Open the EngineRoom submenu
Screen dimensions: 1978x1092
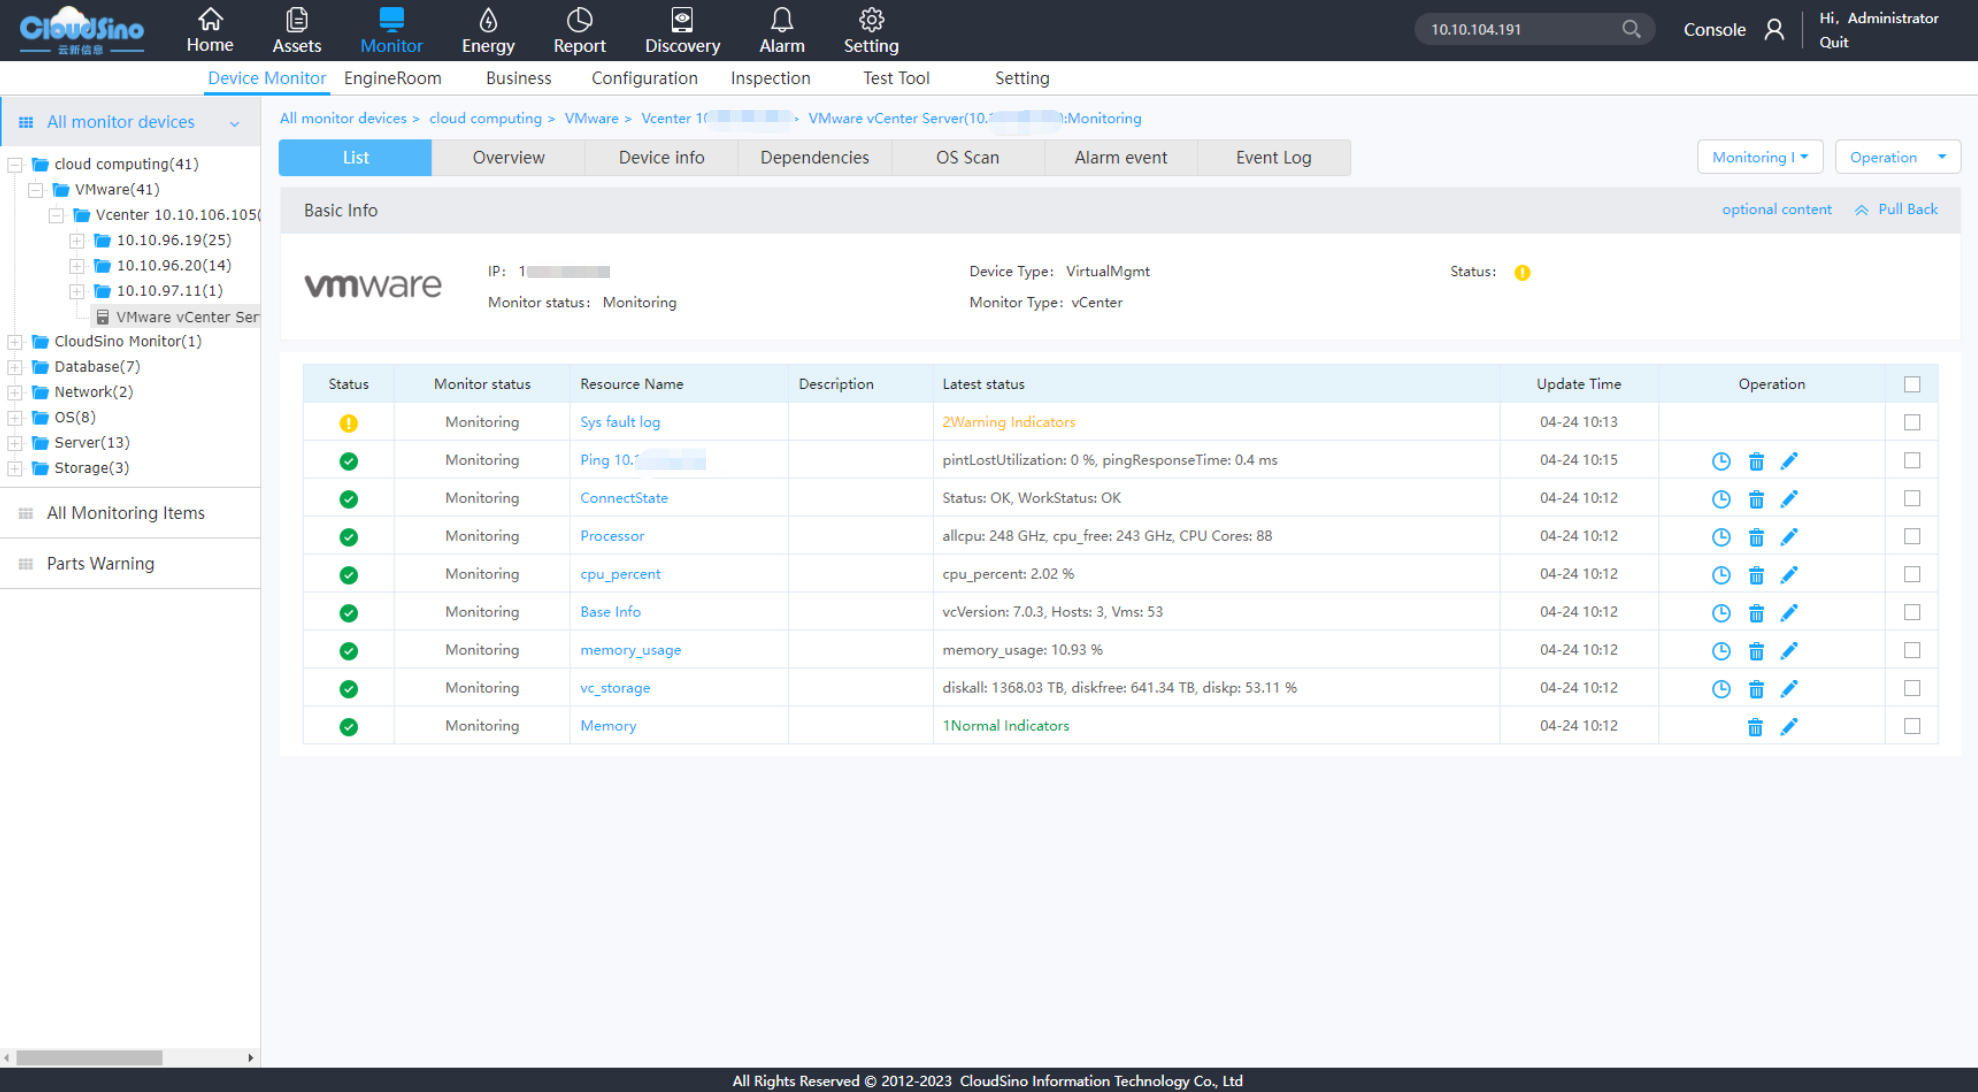392,78
